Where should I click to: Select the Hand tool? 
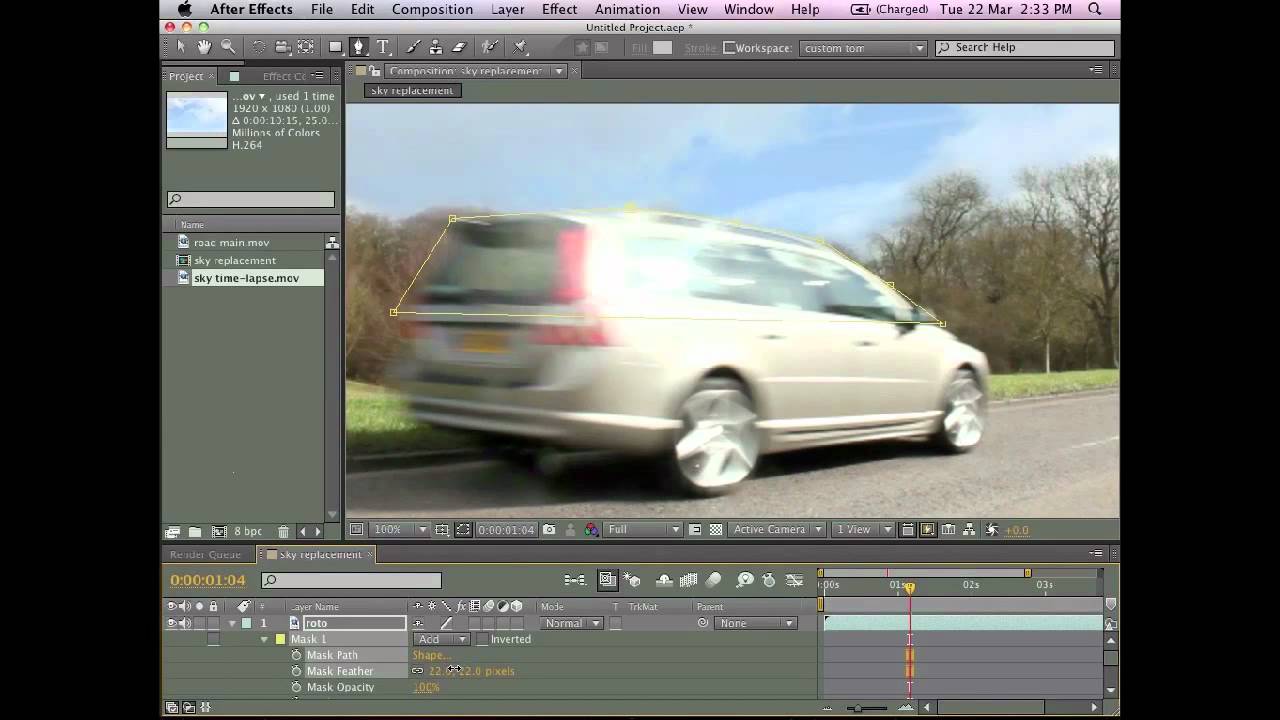204,47
